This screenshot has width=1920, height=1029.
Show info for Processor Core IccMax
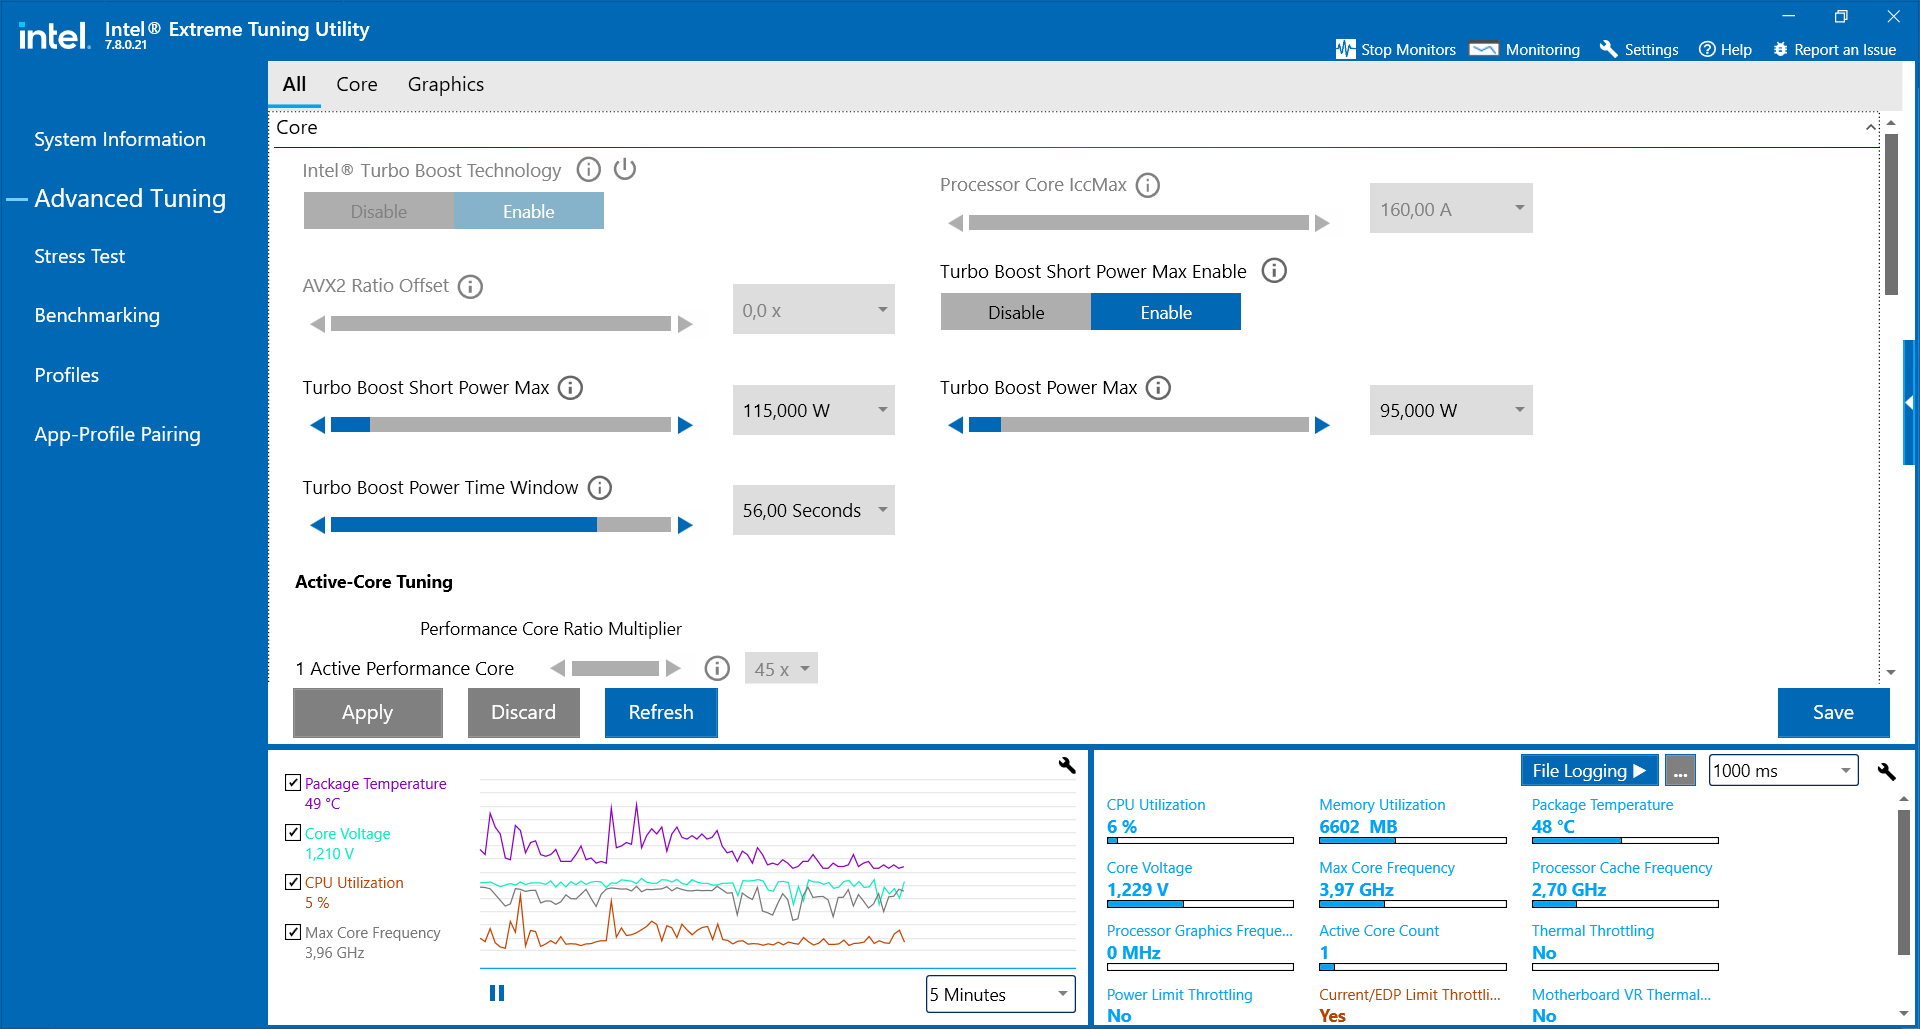tap(1148, 185)
